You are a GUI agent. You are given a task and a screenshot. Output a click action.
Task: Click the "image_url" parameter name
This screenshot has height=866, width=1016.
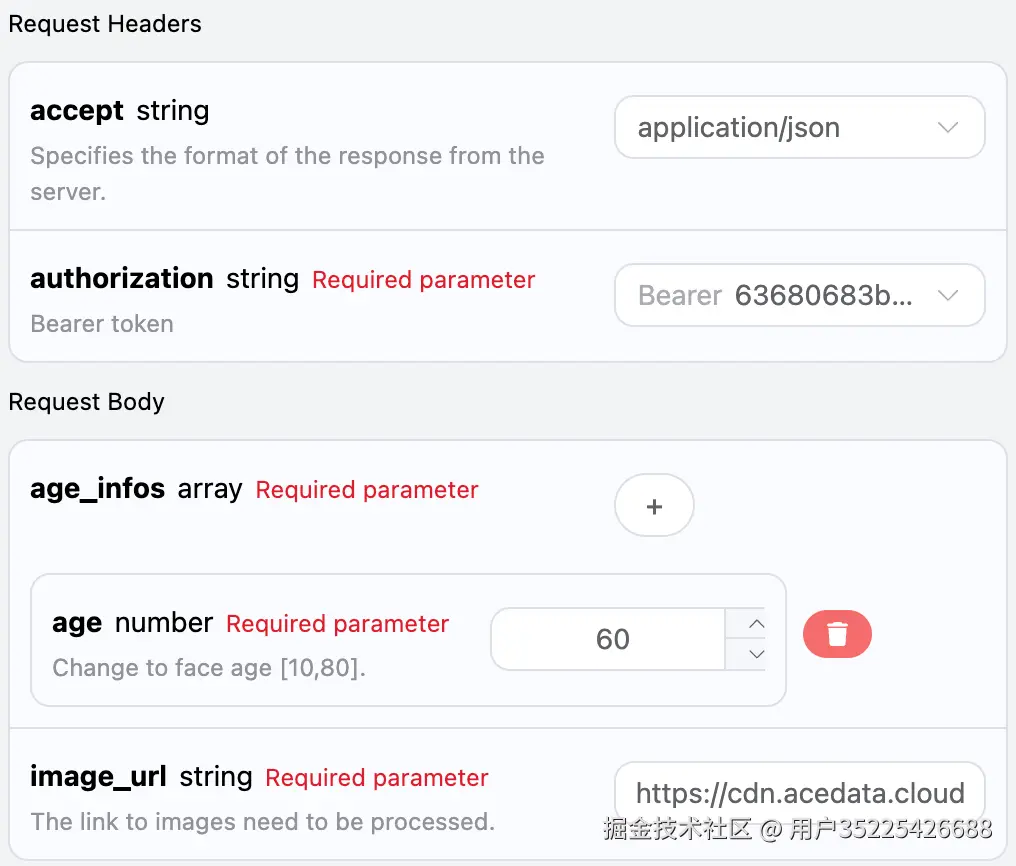tap(98, 777)
